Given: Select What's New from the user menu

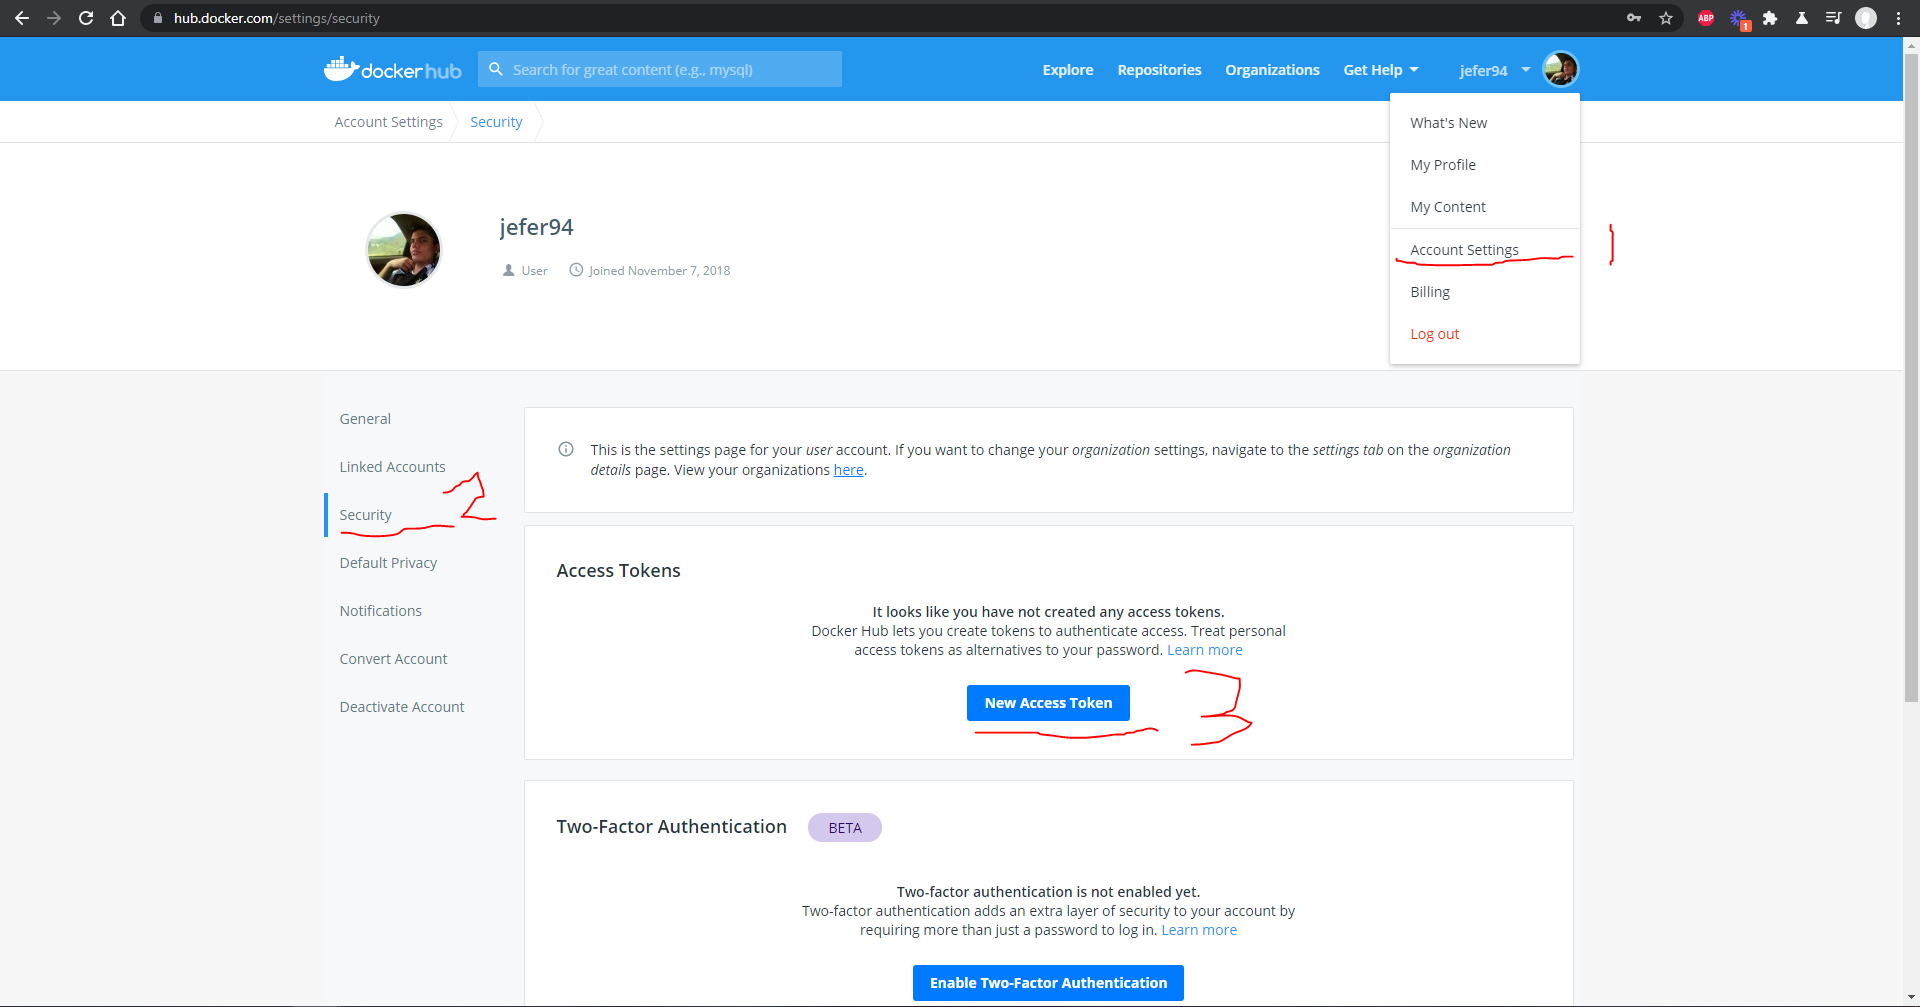Looking at the screenshot, I should click(x=1449, y=123).
